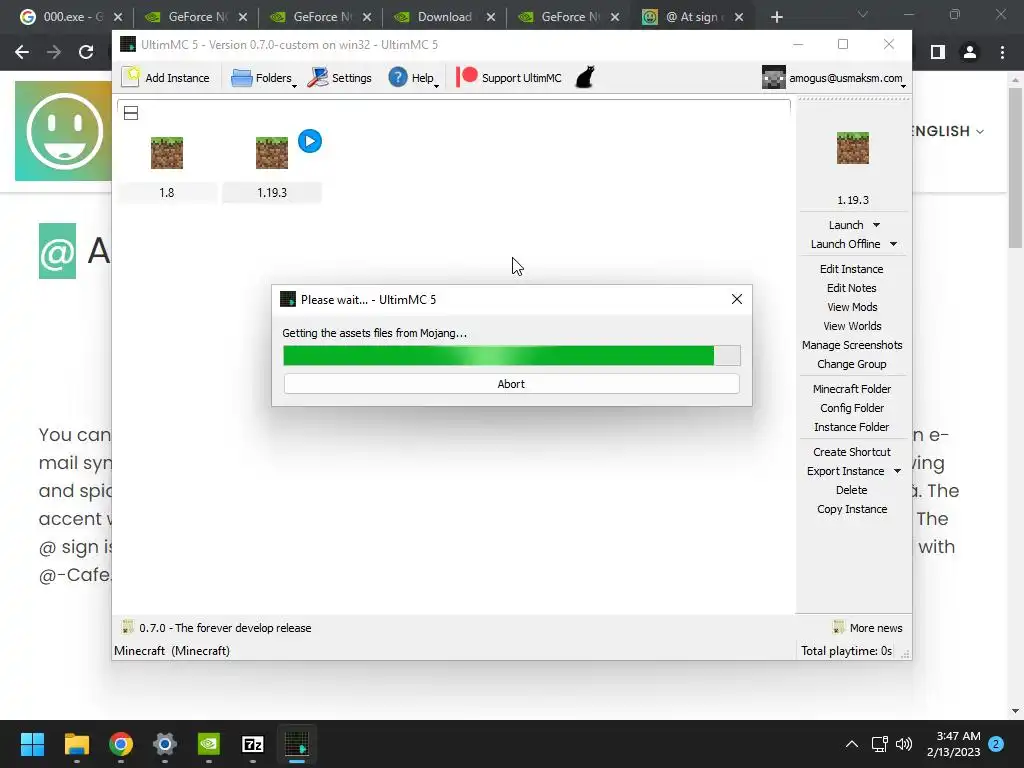Open Manage Screenshots
The image size is (1024, 768).
pos(852,345)
